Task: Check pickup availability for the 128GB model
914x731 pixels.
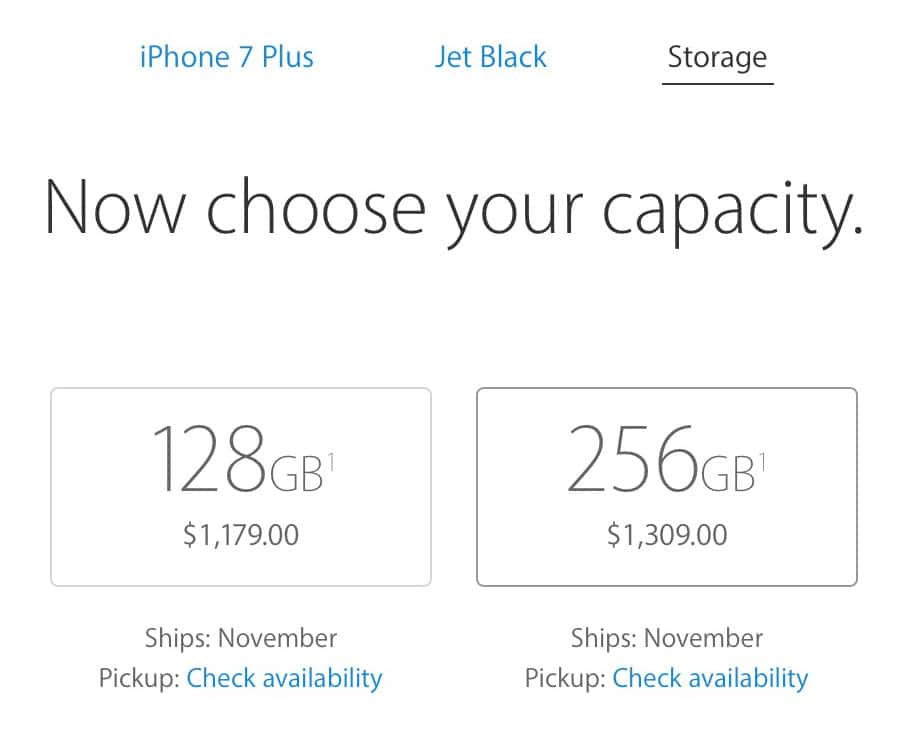Action: [284, 678]
